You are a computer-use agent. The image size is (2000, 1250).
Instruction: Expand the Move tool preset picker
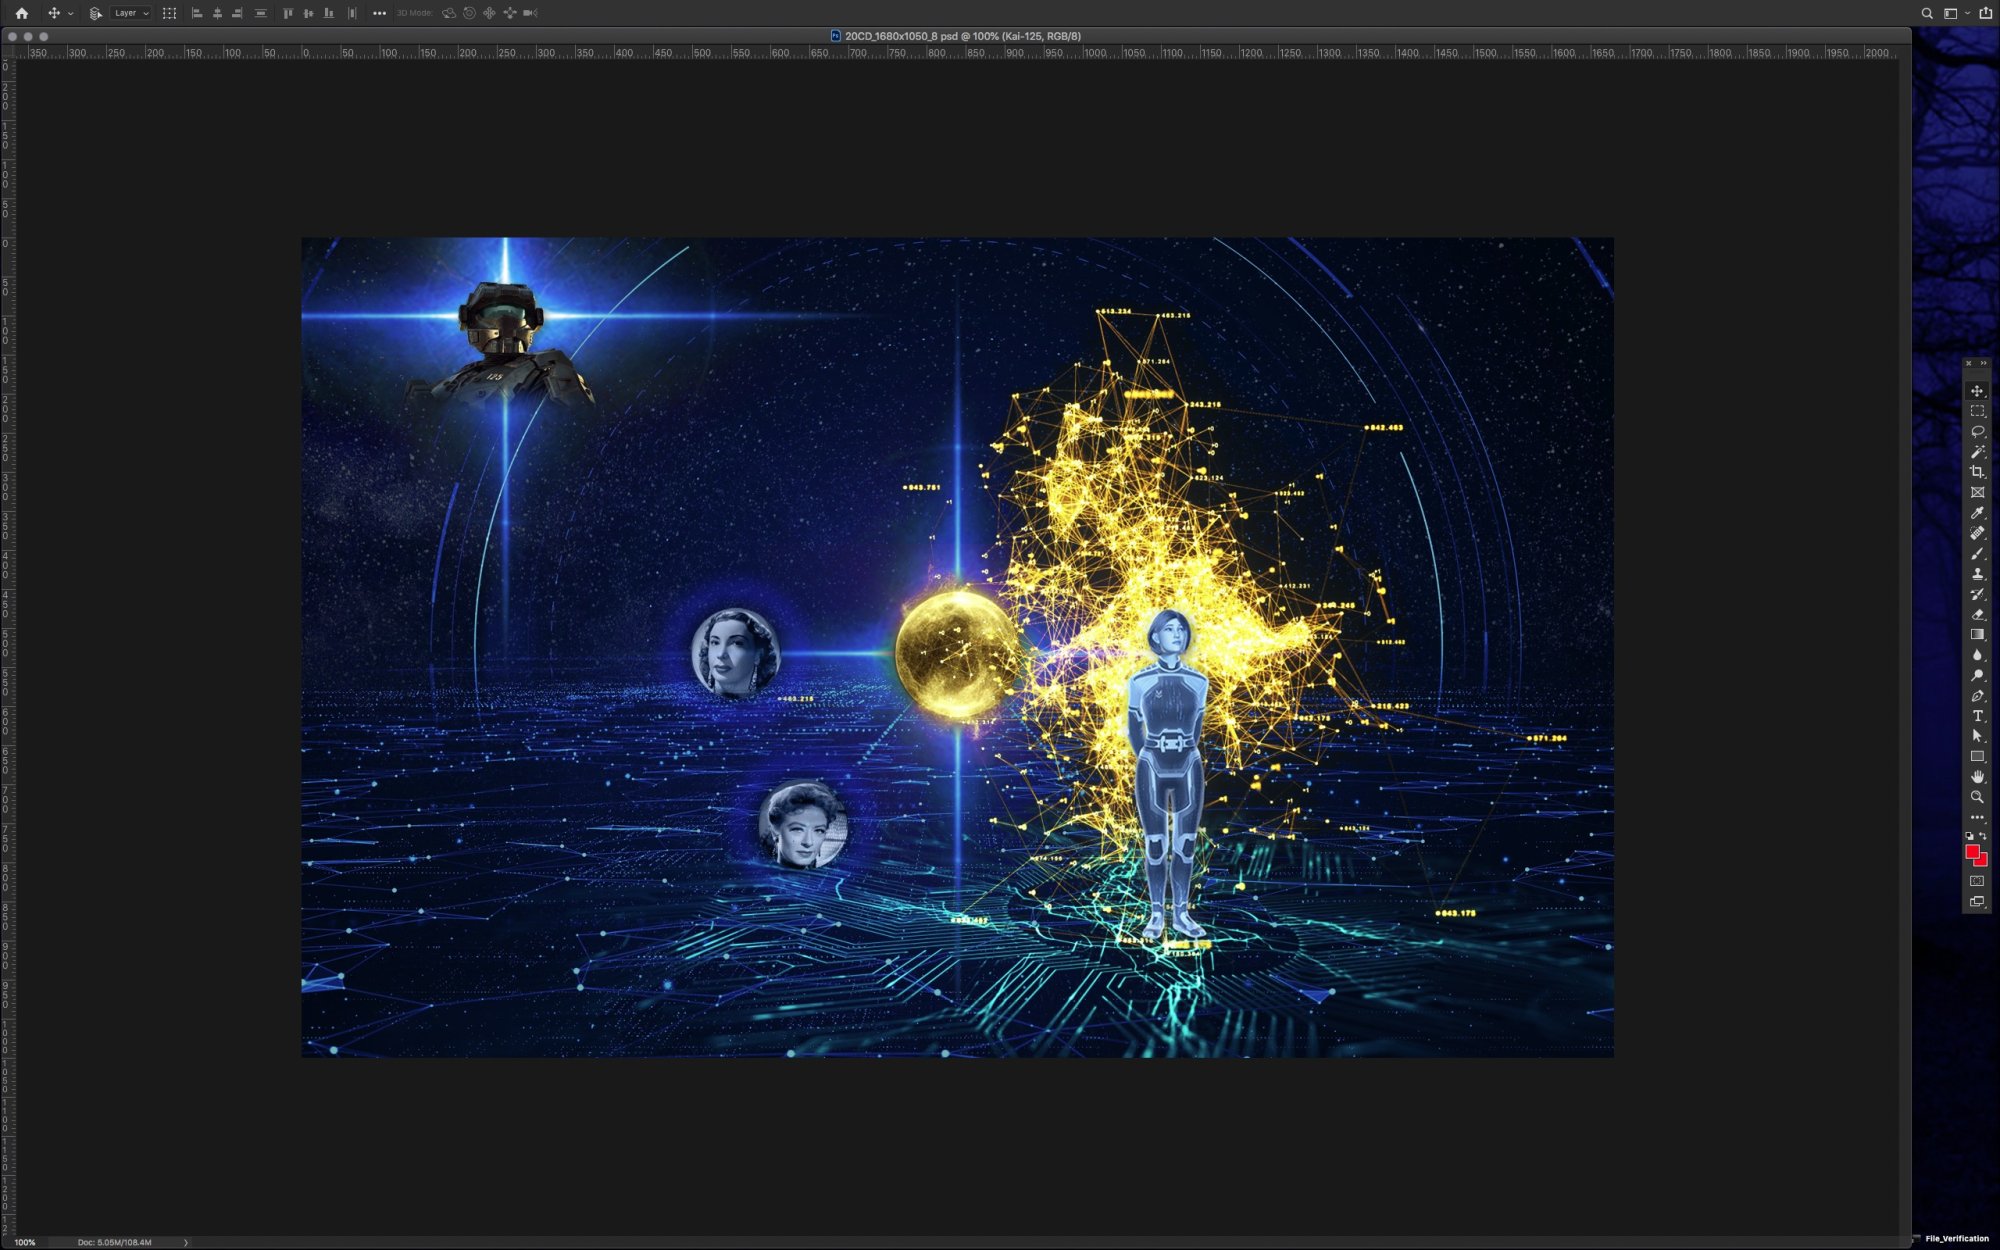click(70, 14)
